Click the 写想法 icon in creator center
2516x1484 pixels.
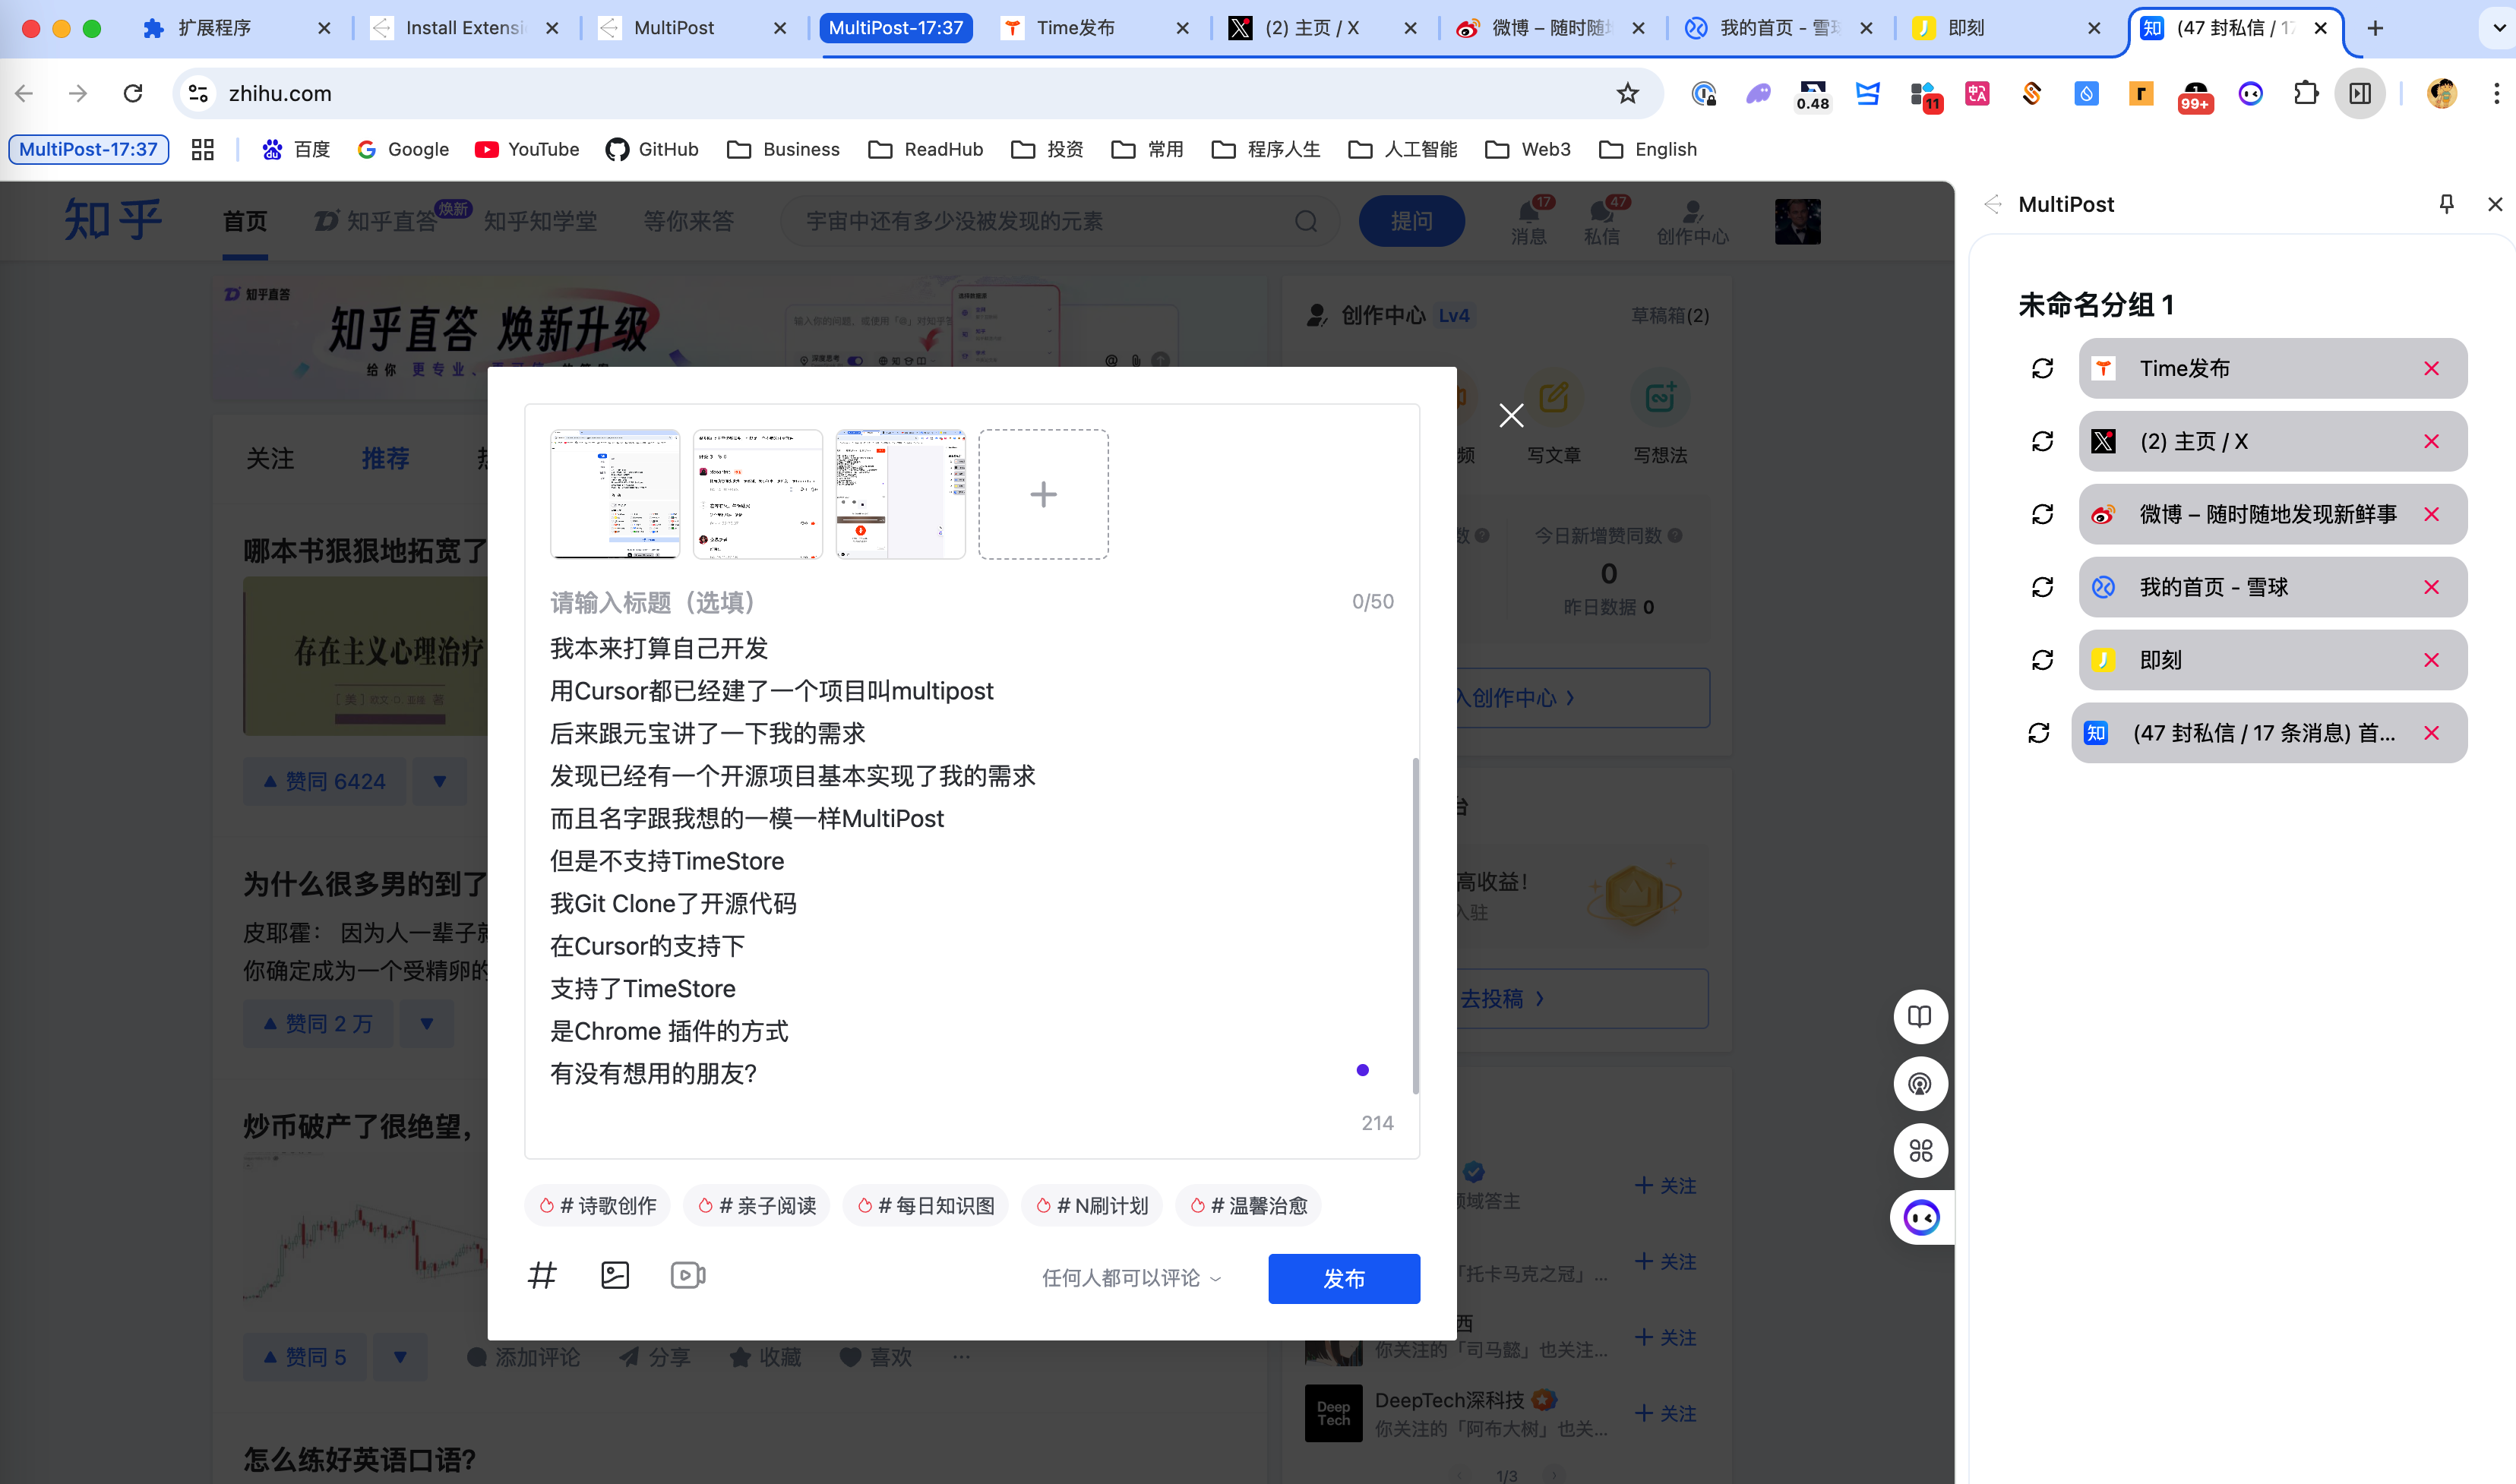pos(1660,418)
